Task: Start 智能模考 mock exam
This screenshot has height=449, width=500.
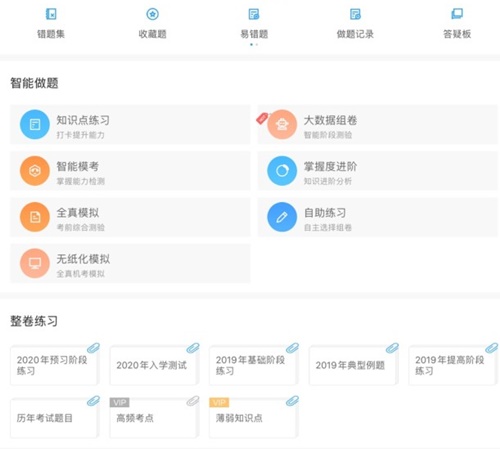Action: pos(130,171)
